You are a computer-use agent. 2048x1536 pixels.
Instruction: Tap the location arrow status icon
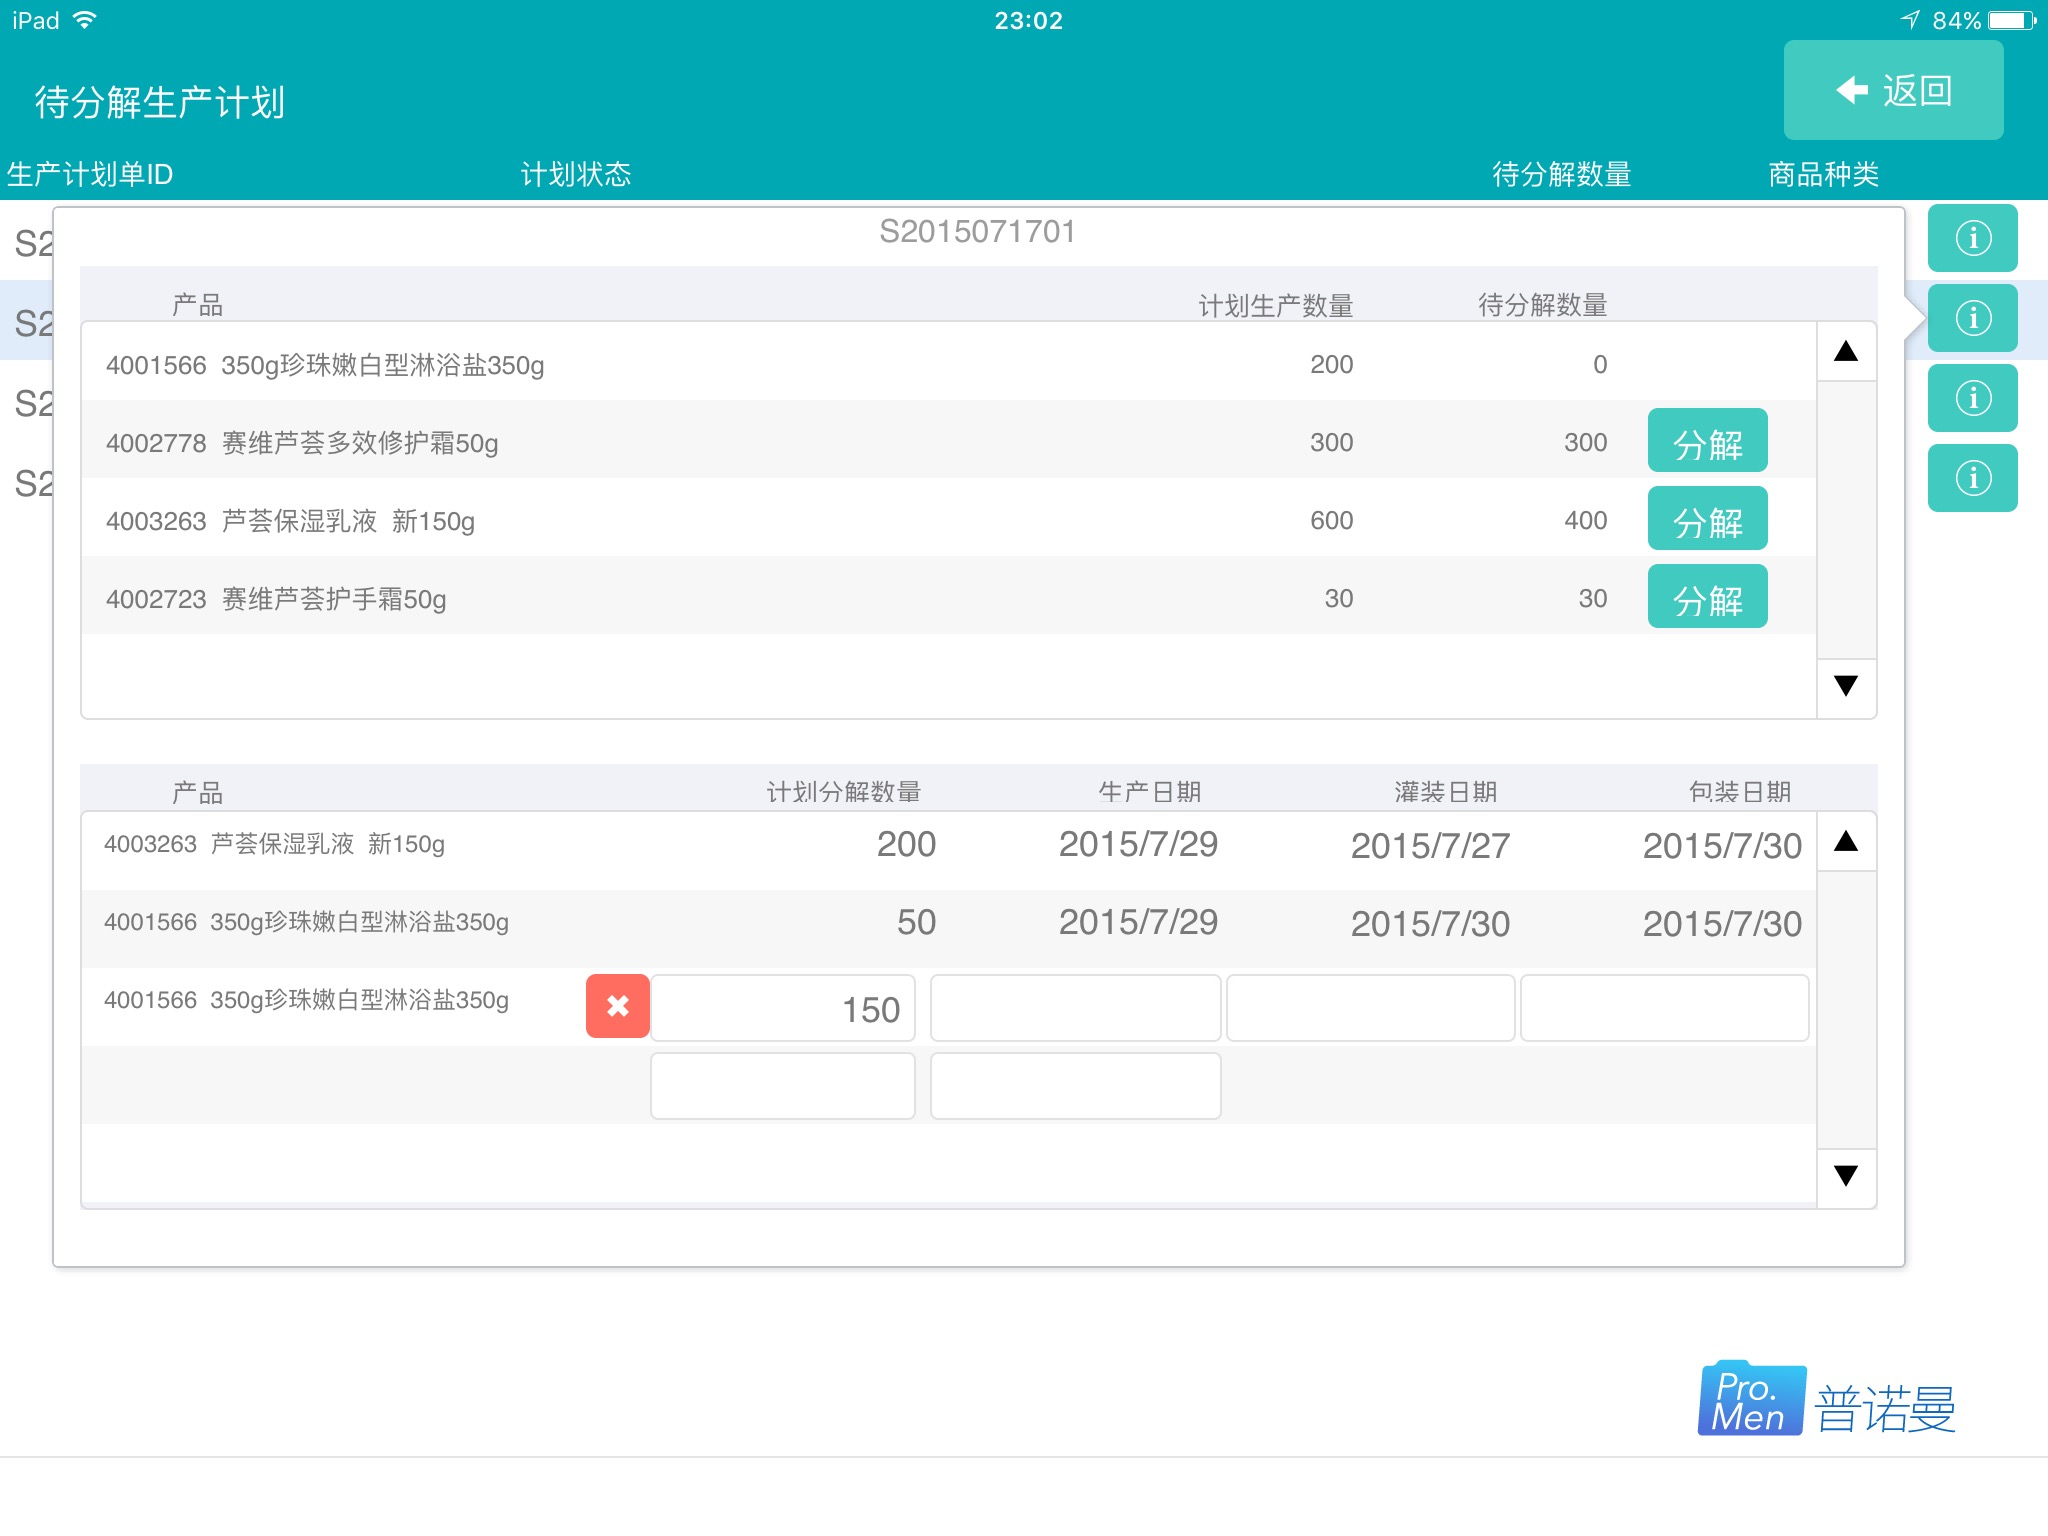[1910, 20]
